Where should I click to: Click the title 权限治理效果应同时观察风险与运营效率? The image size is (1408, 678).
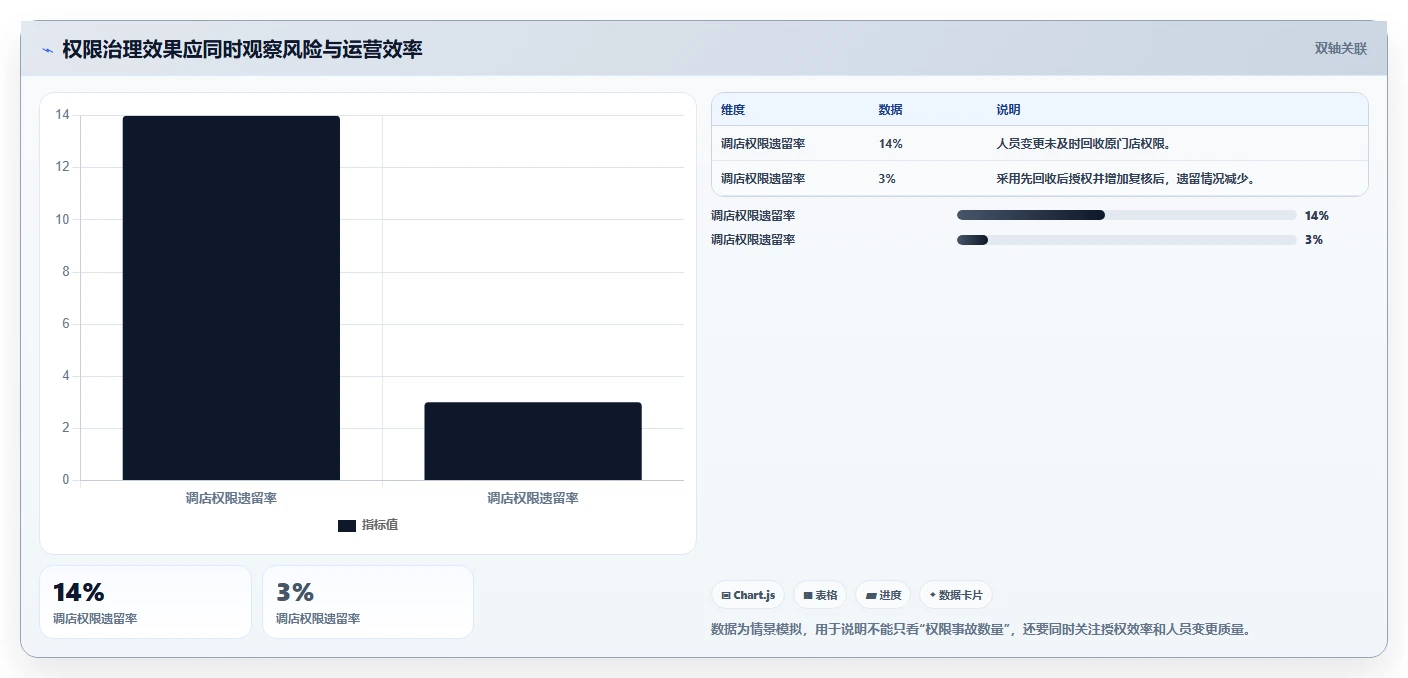pos(242,49)
